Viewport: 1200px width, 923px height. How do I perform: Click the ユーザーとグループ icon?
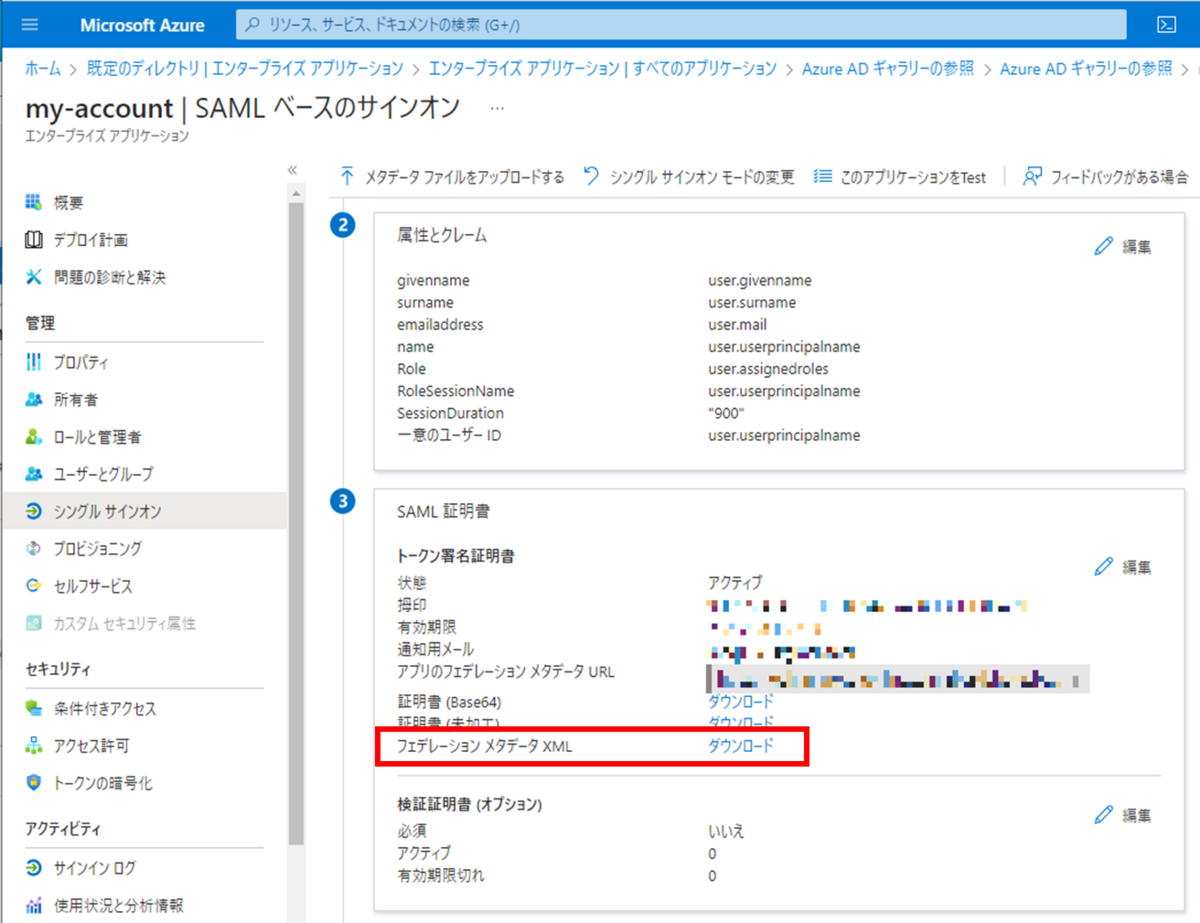pyautogui.click(x=34, y=474)
